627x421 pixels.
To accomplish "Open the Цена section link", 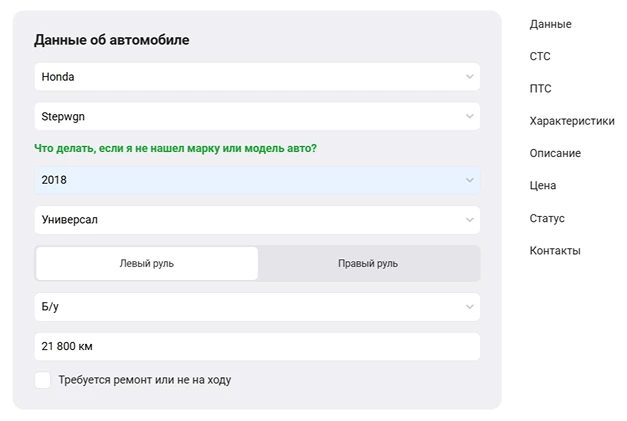I will point(543,186).
